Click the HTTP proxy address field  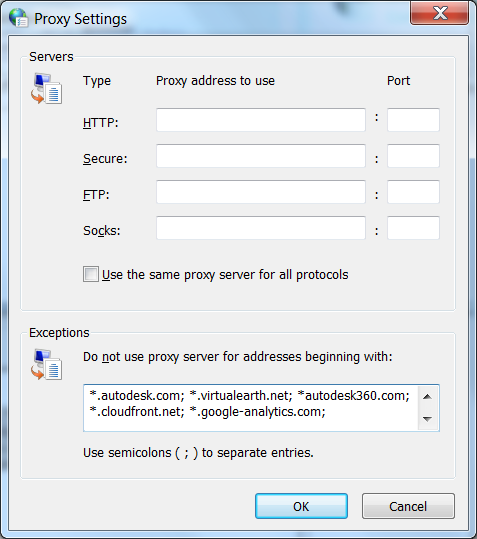click(261, 120)
